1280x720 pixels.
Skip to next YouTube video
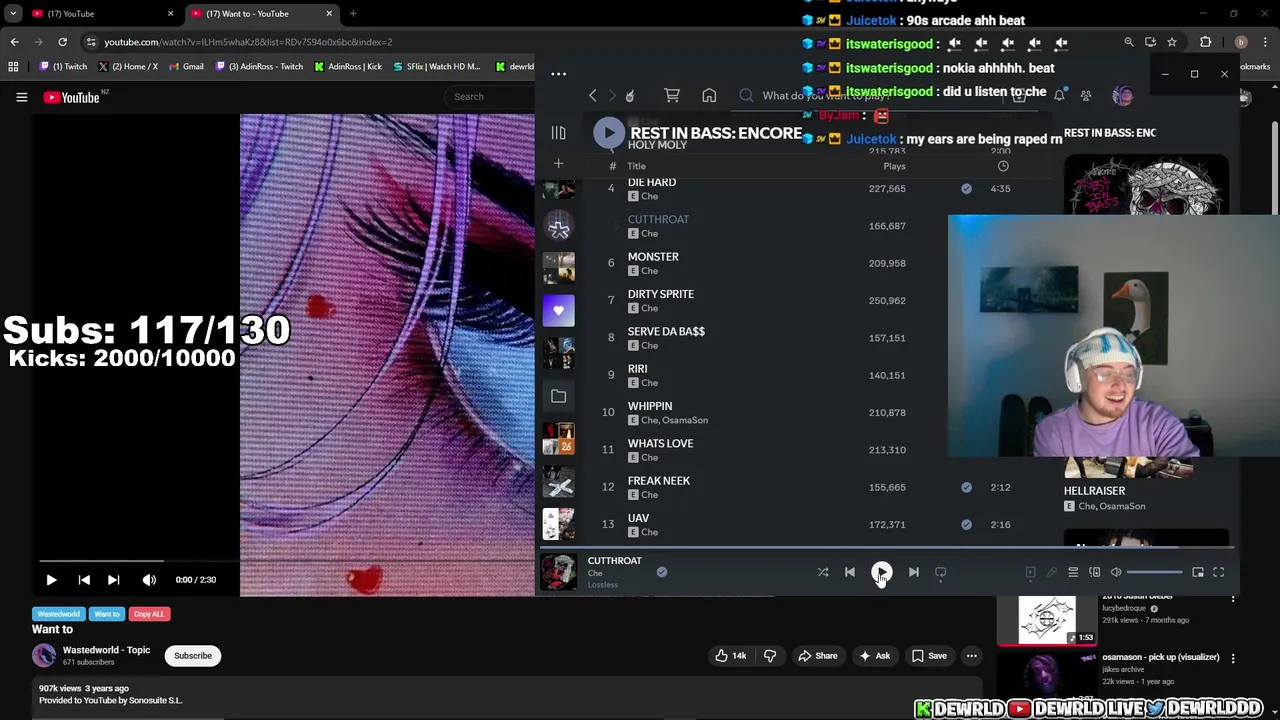tap(113, 580)
